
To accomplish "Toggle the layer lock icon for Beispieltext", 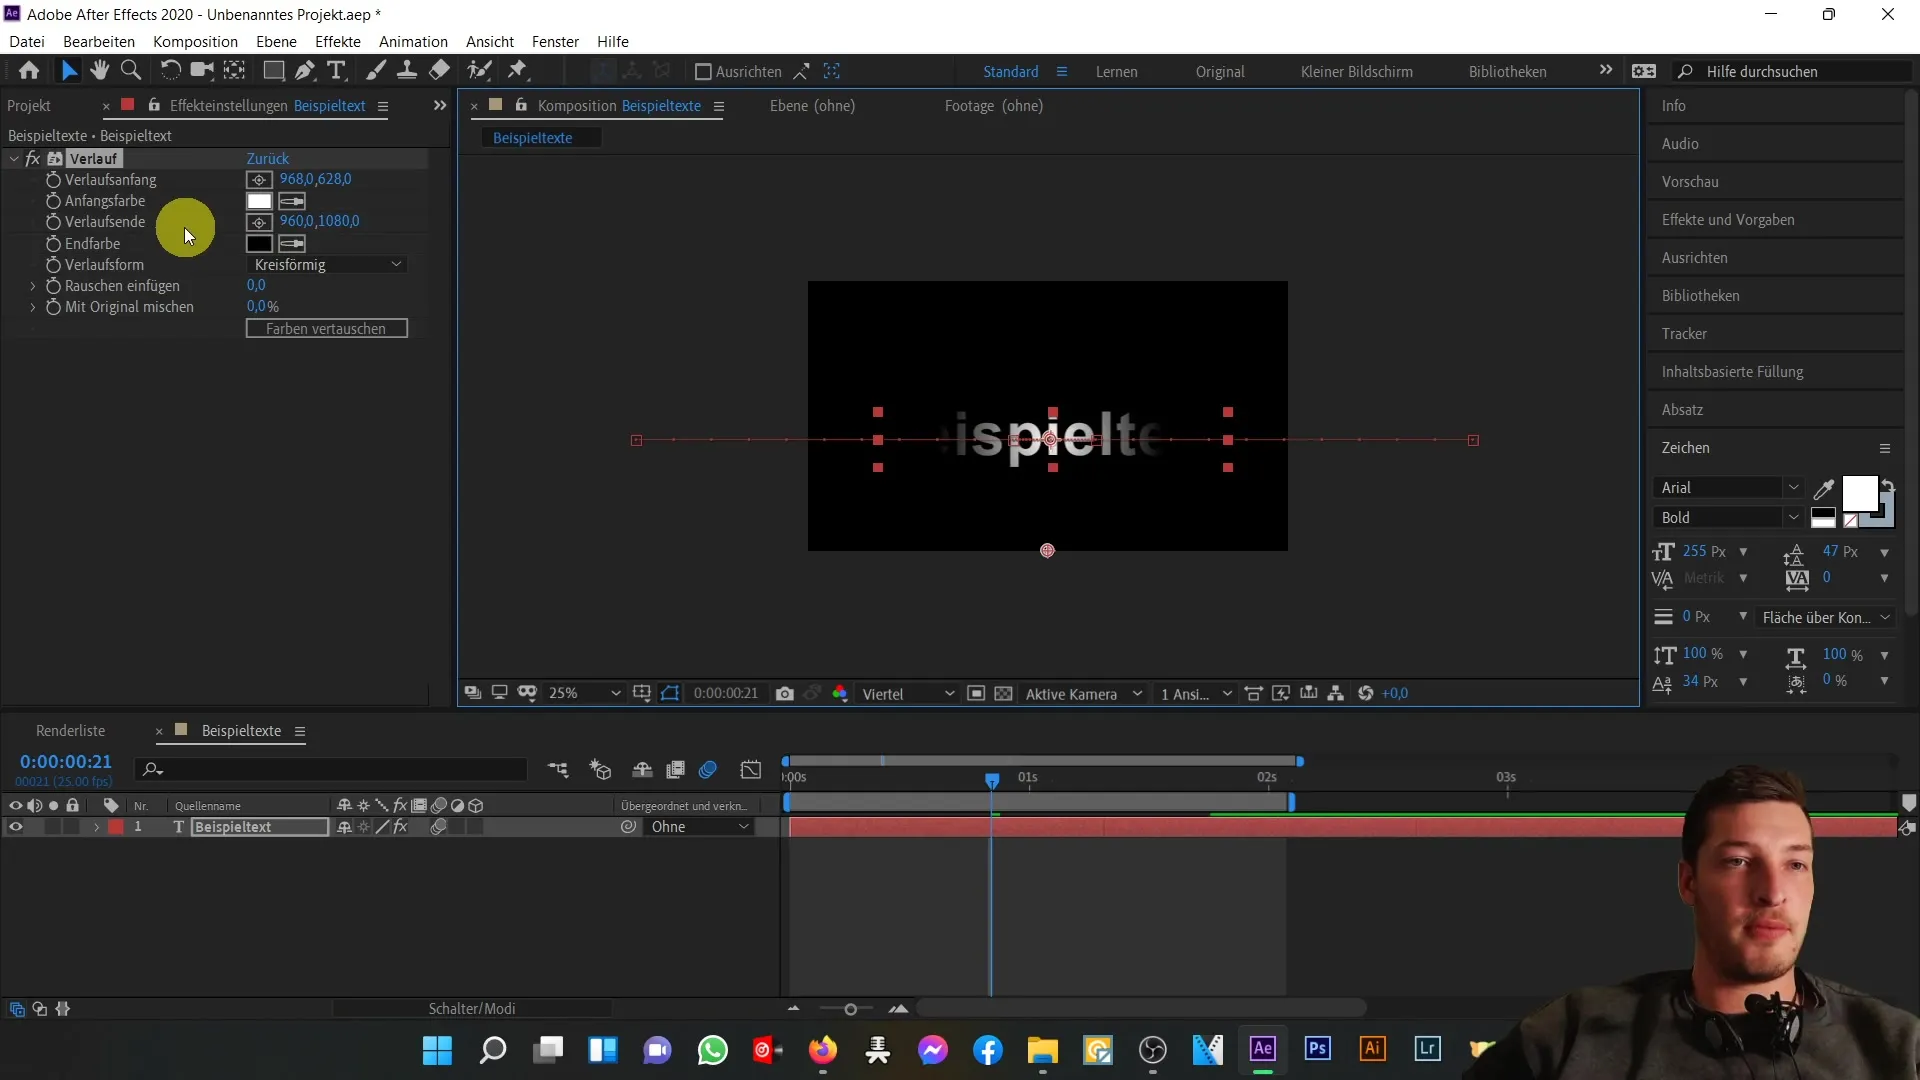I will tap(71, 825).
